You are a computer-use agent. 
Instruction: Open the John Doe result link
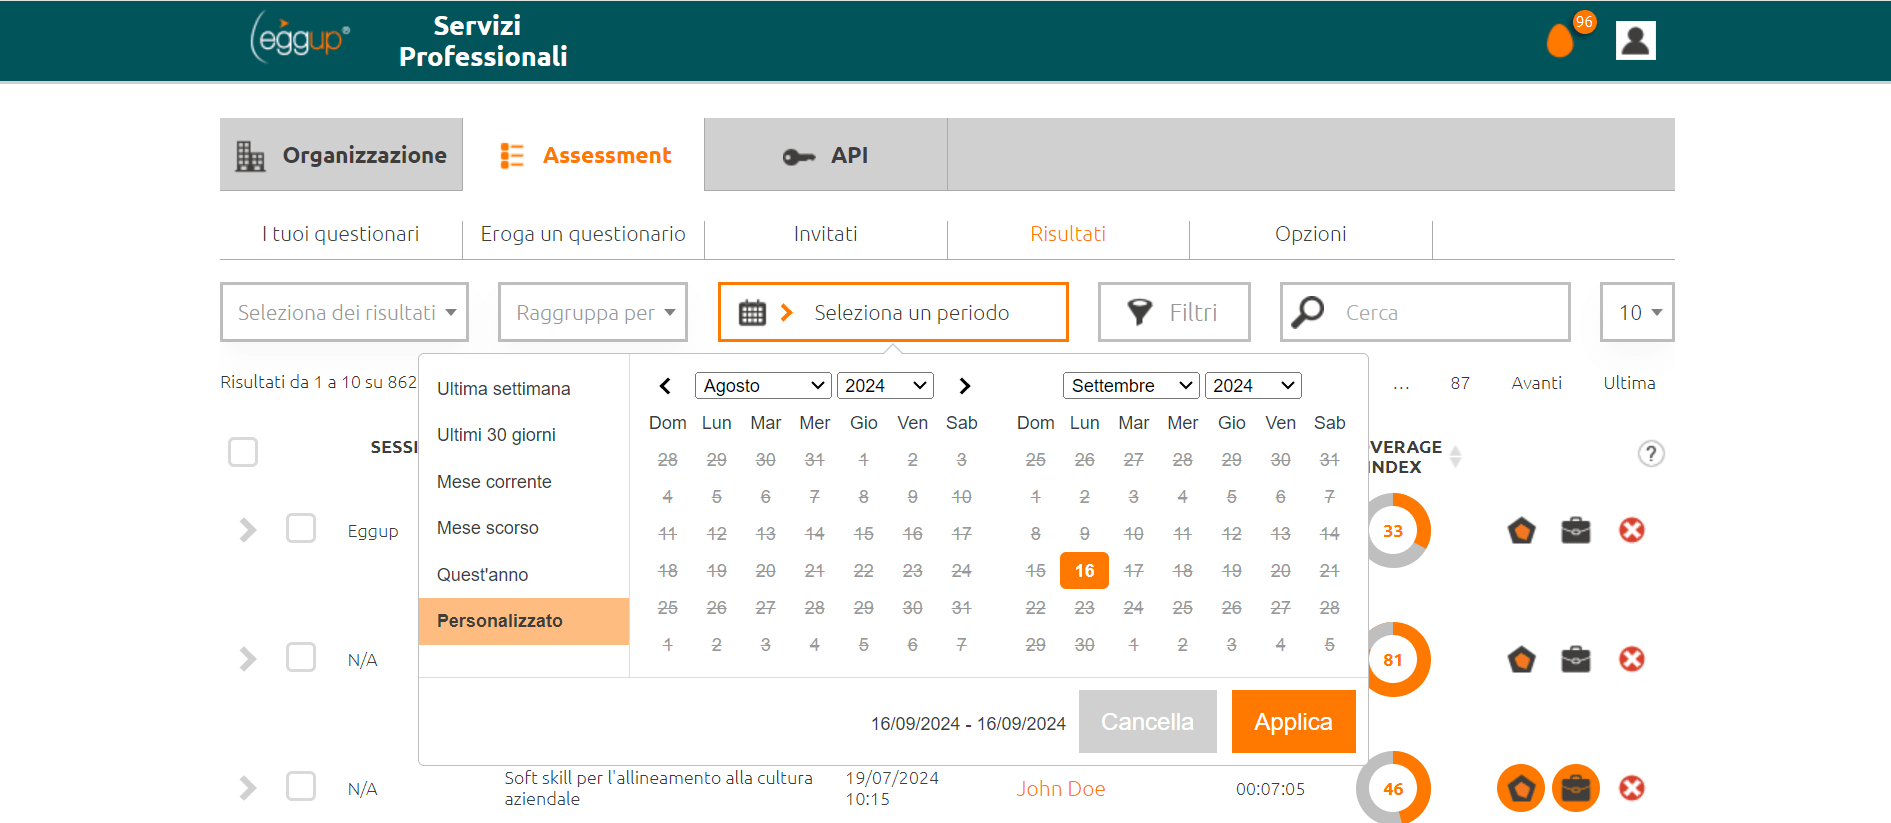pyautogui.click(x=1061, y=789)
